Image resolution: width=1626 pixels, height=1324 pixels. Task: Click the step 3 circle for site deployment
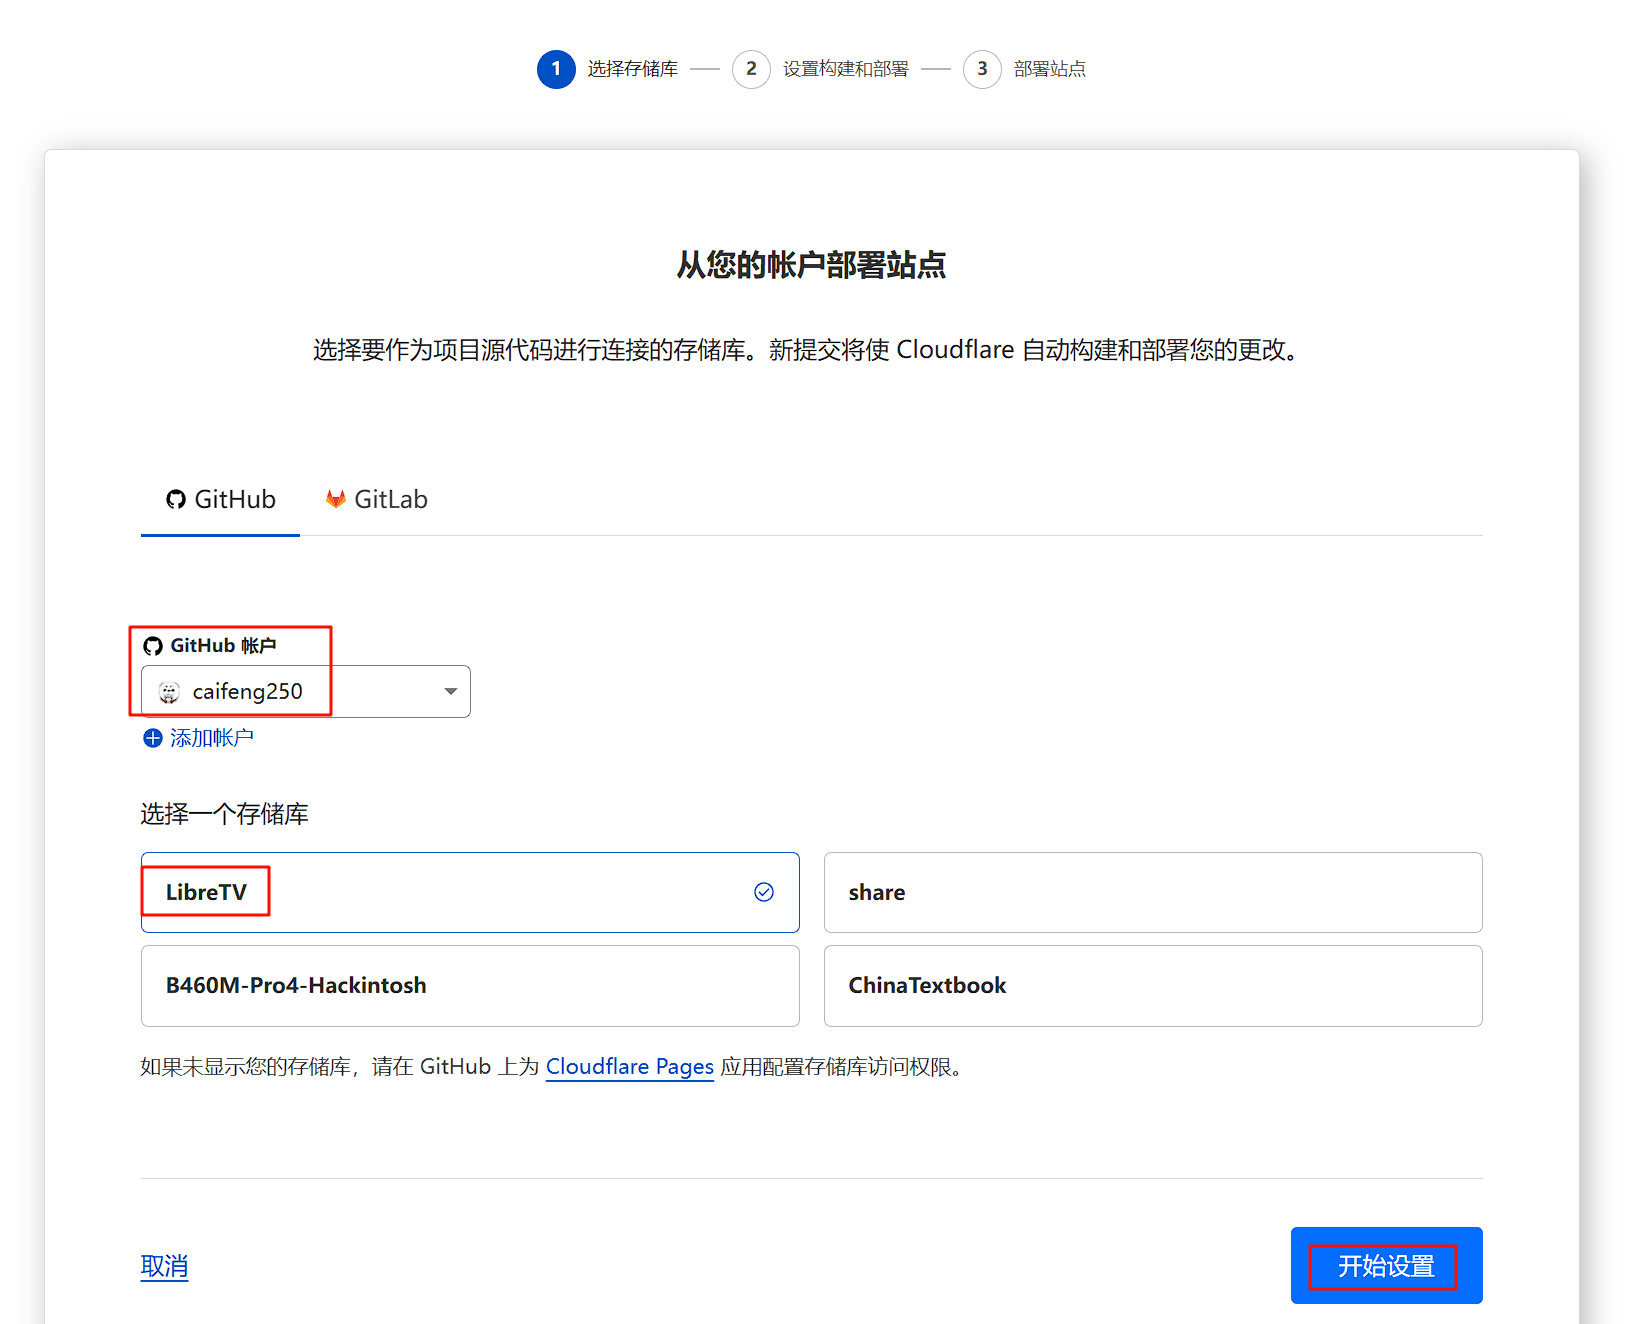[982, 69]
